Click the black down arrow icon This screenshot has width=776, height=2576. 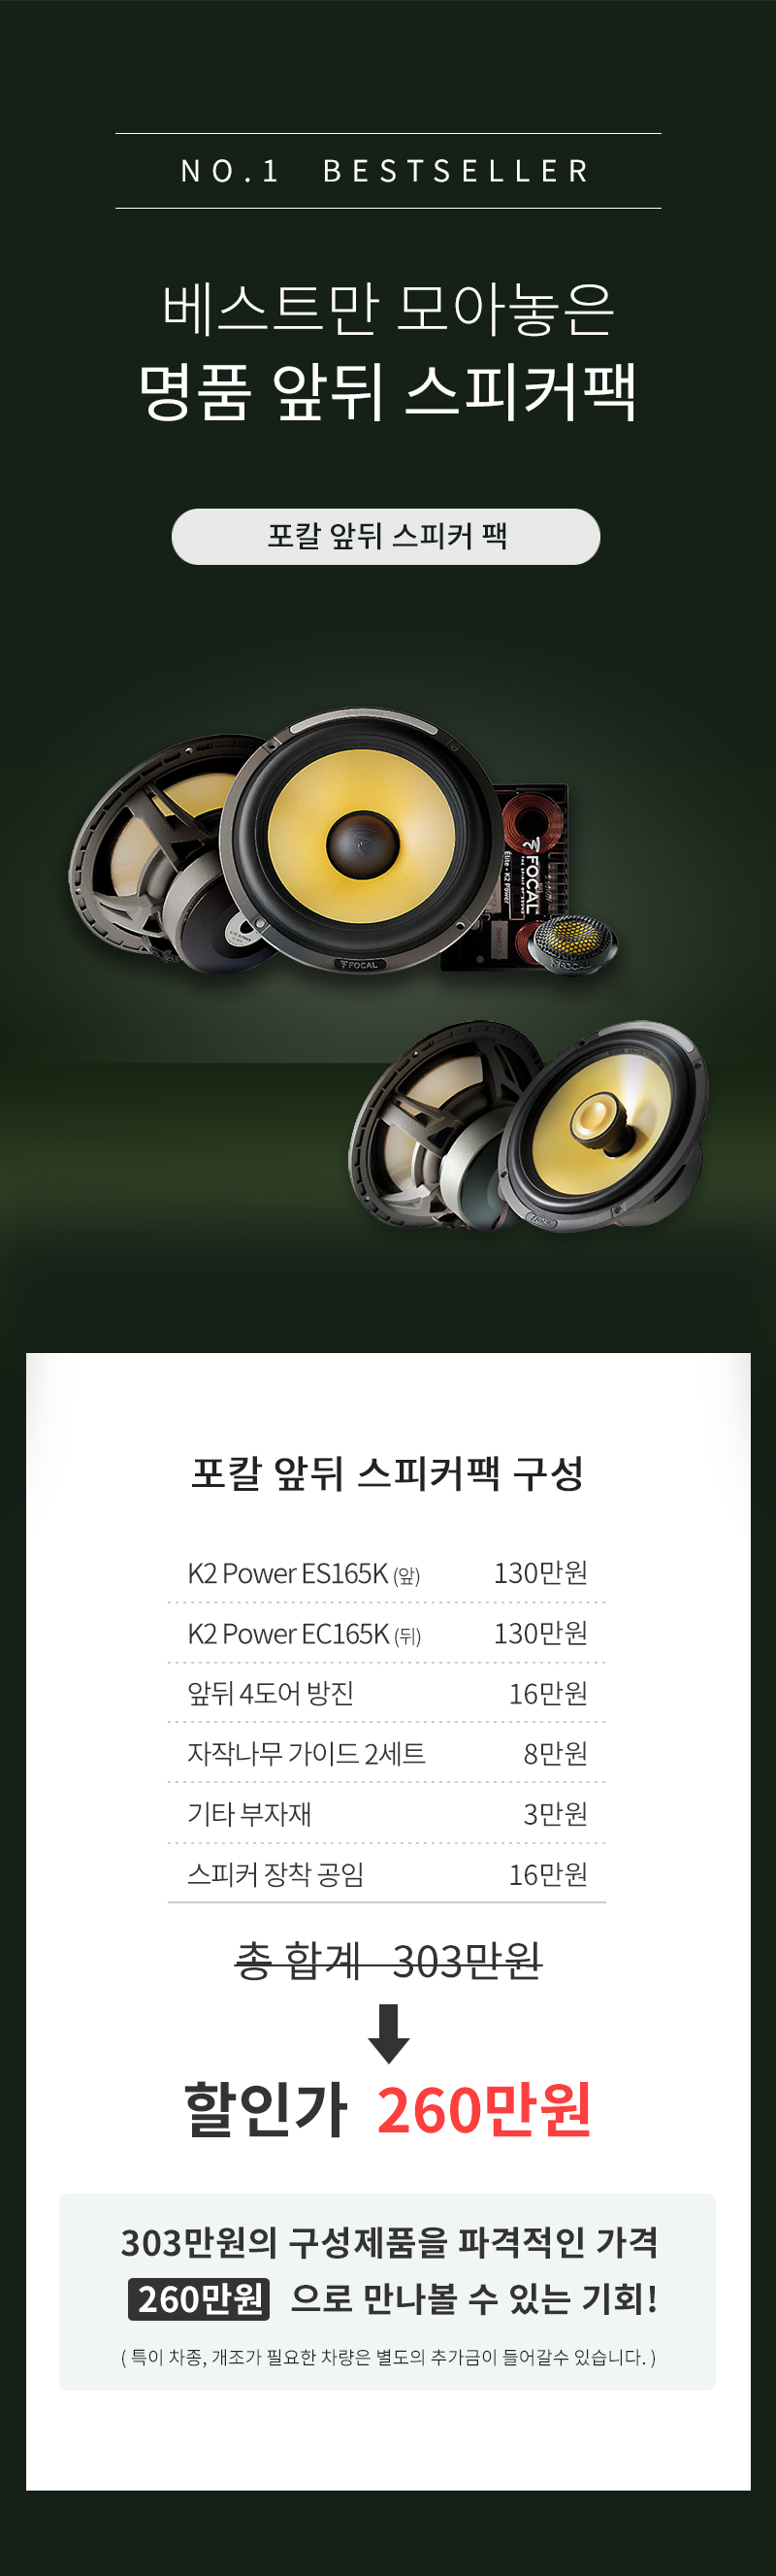(x=389, y=2033)
